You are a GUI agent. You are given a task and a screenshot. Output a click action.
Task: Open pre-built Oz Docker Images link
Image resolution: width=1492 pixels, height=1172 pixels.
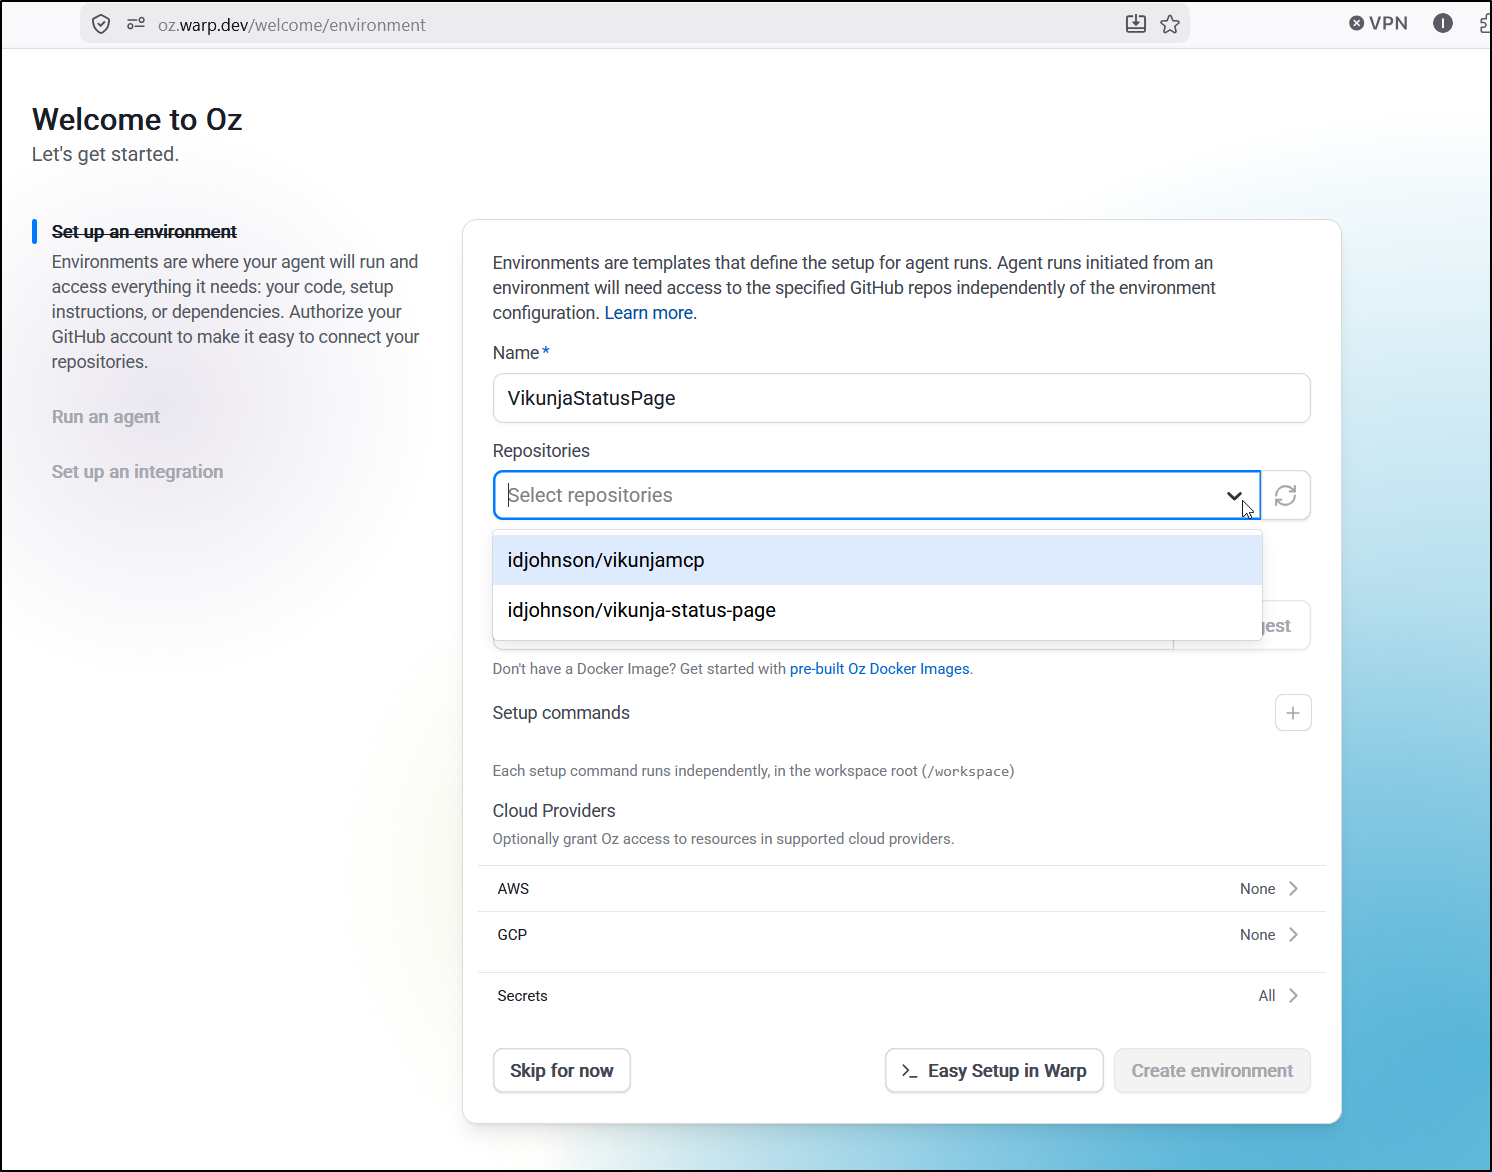pos(880,669)
